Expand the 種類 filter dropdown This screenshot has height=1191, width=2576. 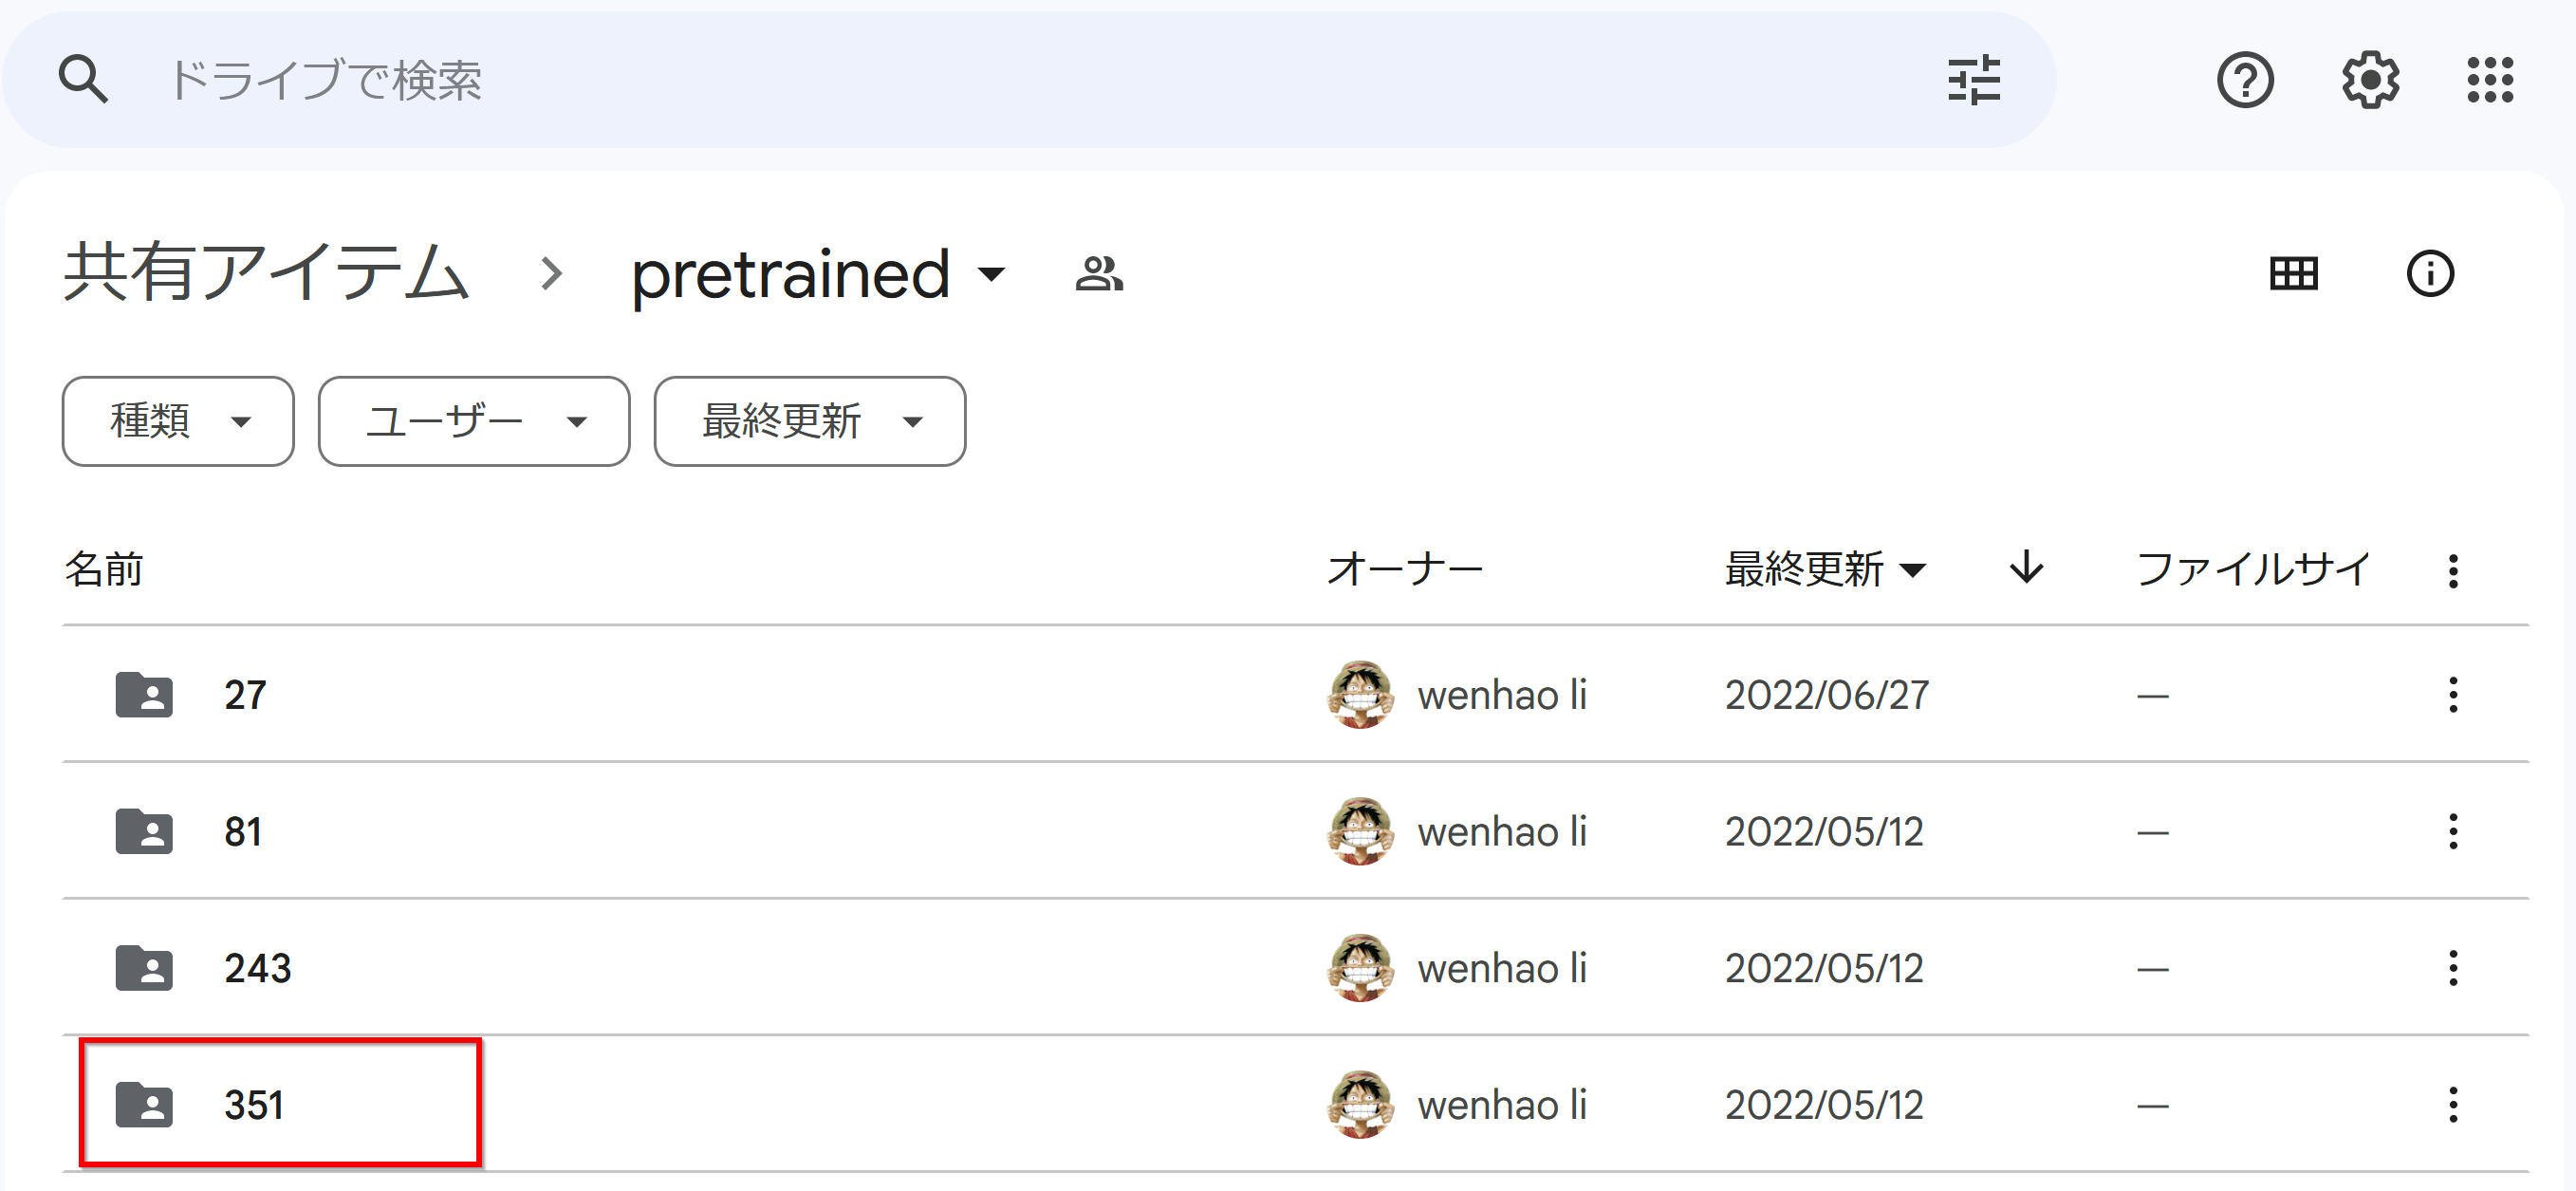(178, 421)
